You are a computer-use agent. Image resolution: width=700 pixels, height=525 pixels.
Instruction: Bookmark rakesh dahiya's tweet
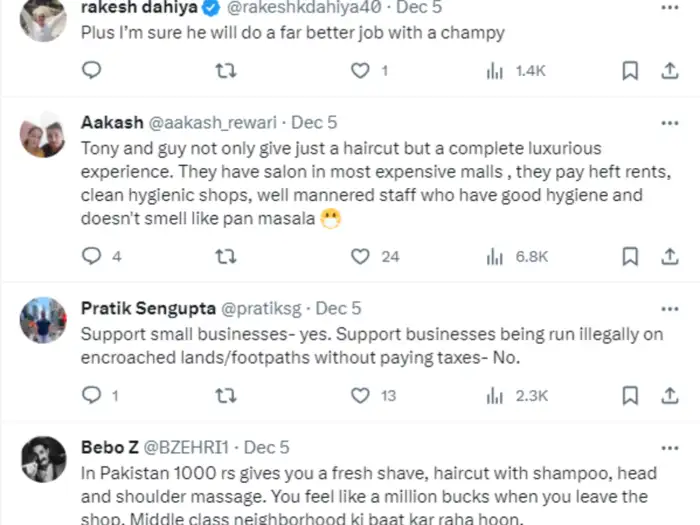click(630, 71)
